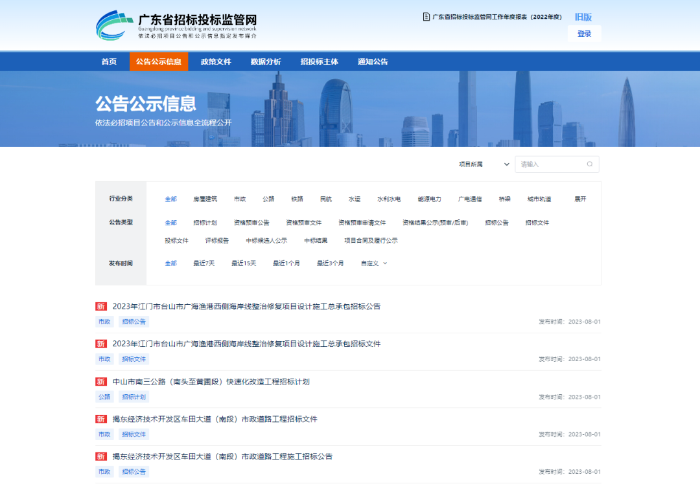Select 房屋建筑 industry filter

205,198
